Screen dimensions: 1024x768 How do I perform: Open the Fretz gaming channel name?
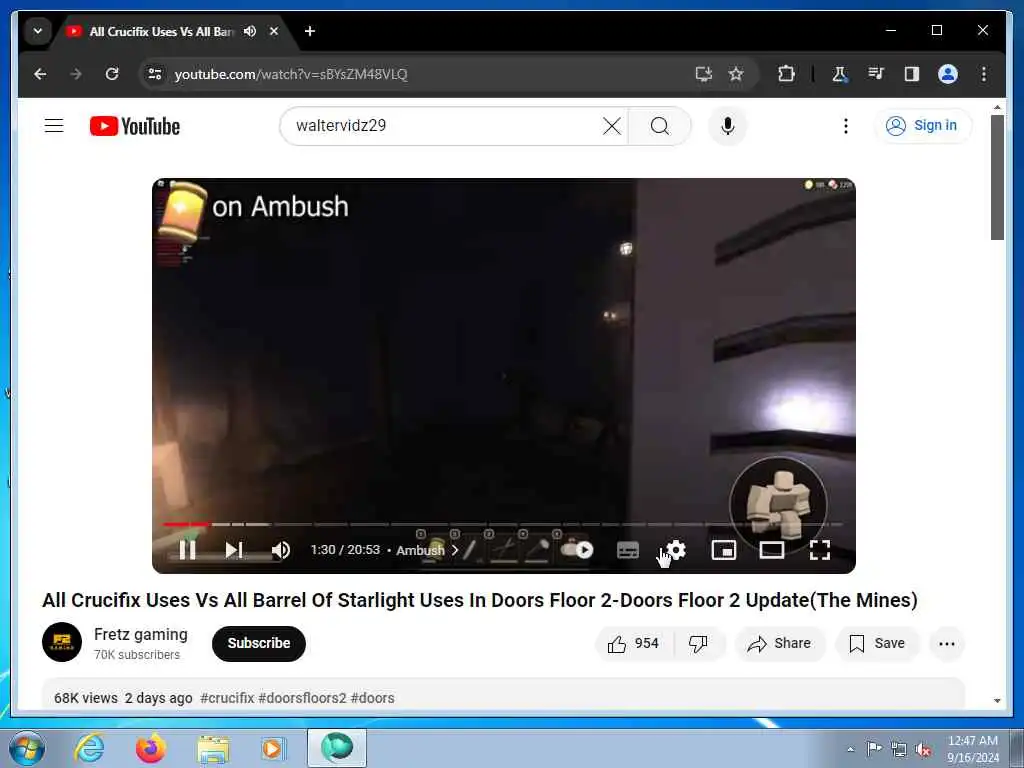[140, 634]
